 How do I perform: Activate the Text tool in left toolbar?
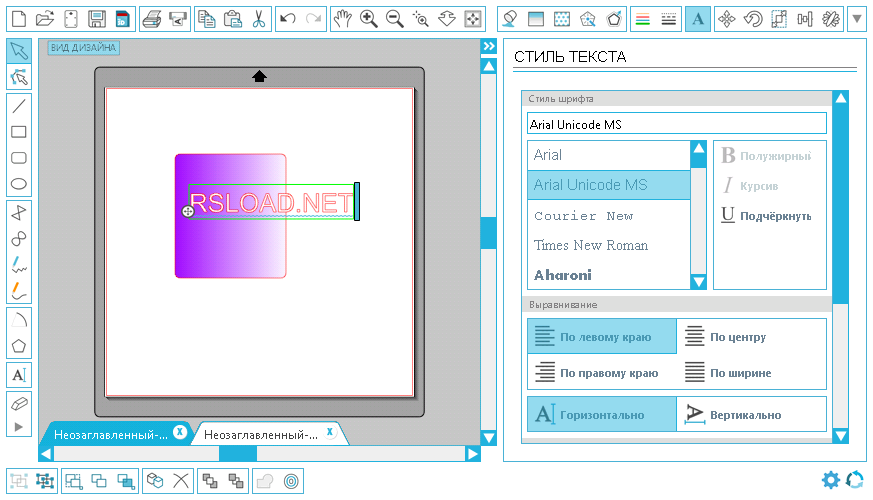point(19,375)
